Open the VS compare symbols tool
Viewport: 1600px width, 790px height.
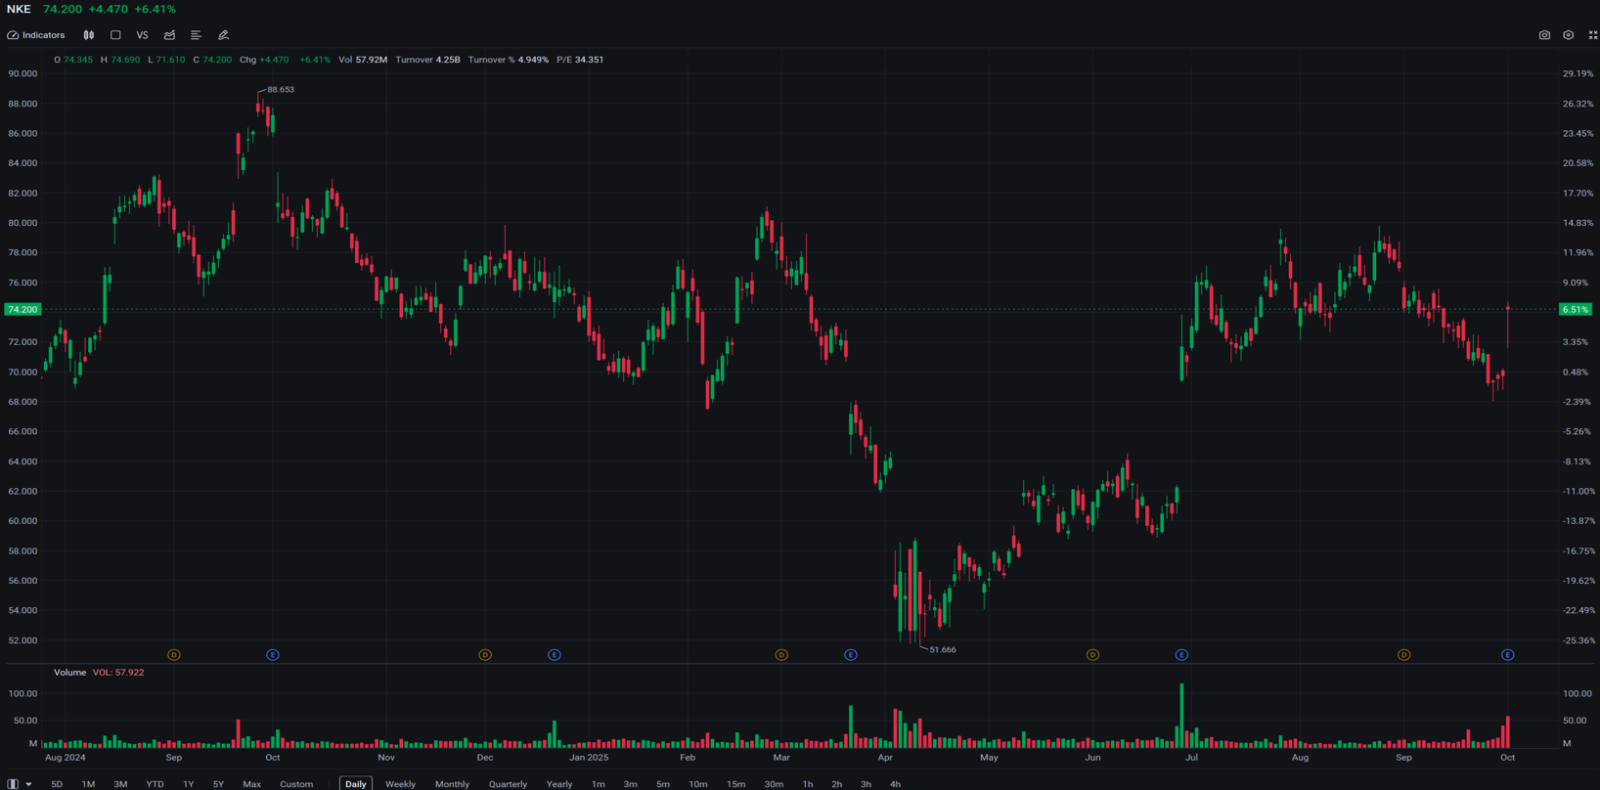(142, 35)
